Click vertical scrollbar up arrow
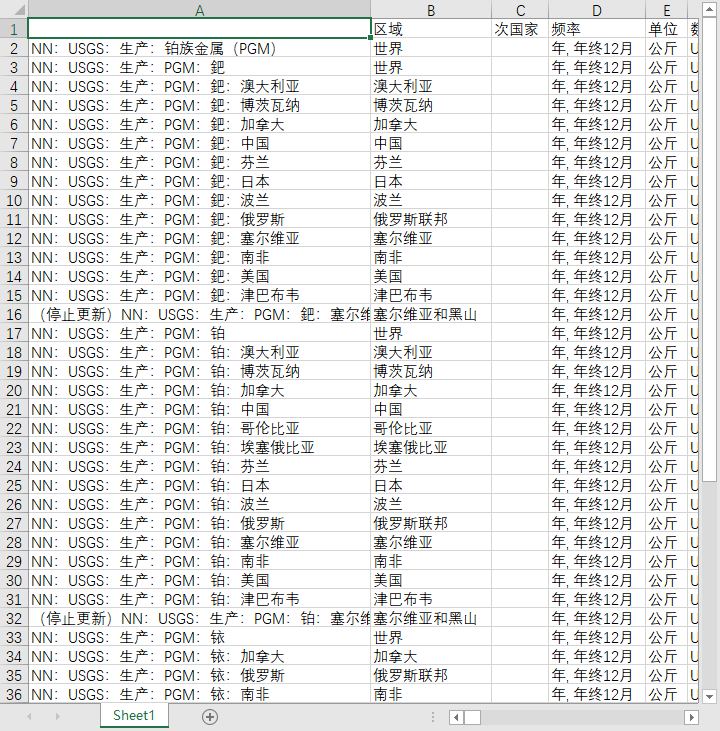Screen dimensions: 720x731 tap(709, 9)
